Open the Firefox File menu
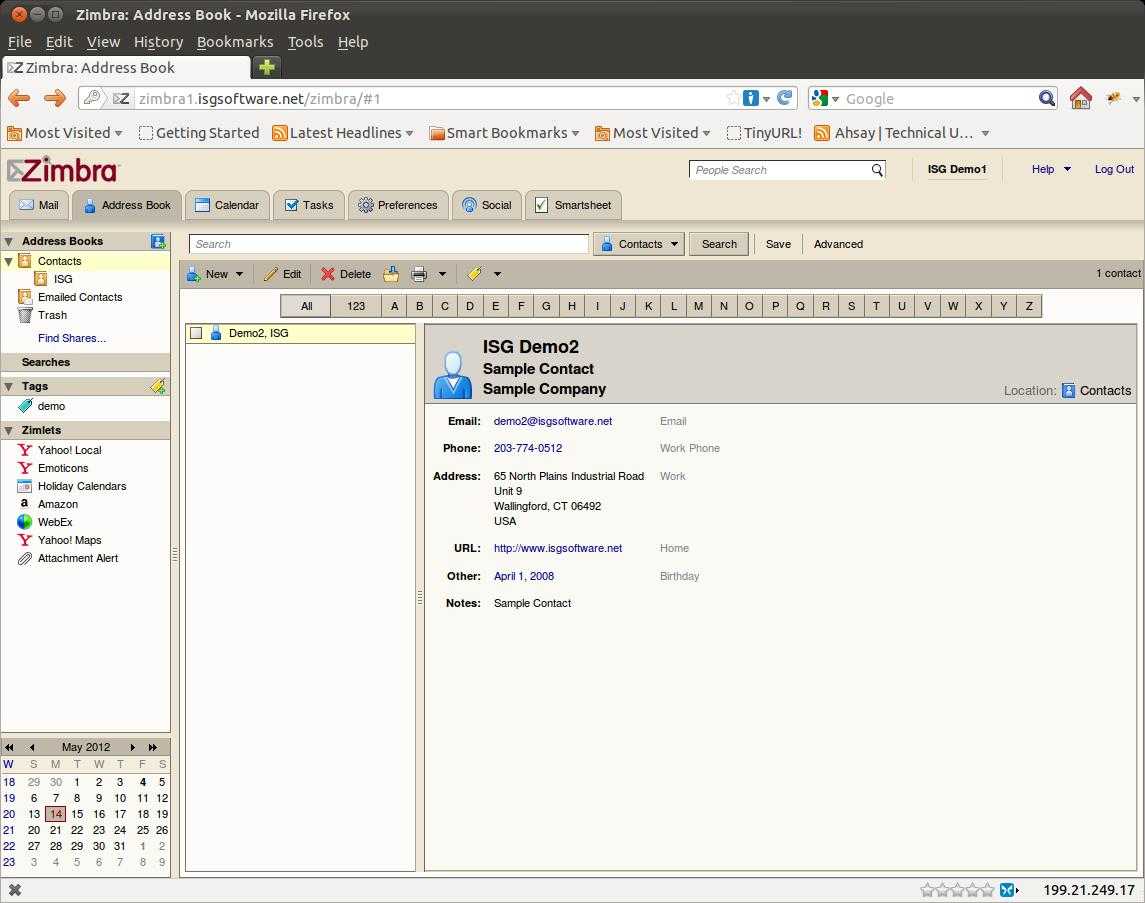Image resolution: width=1145 pixels, height=903 pixels. pos(20,42)
